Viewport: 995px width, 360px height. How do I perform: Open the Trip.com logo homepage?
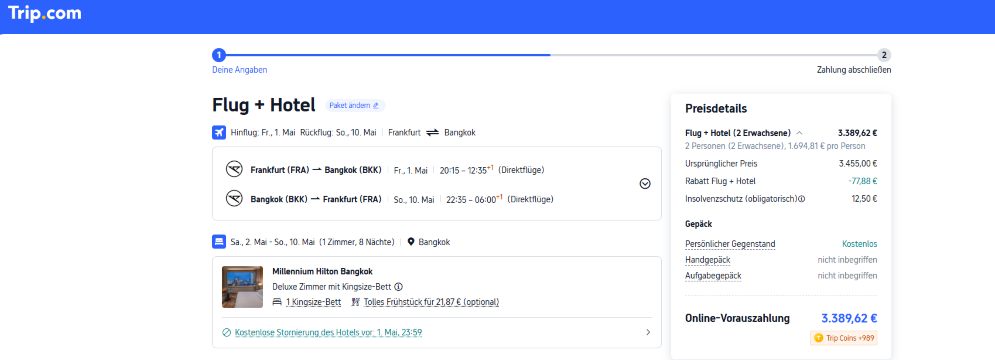44,13
